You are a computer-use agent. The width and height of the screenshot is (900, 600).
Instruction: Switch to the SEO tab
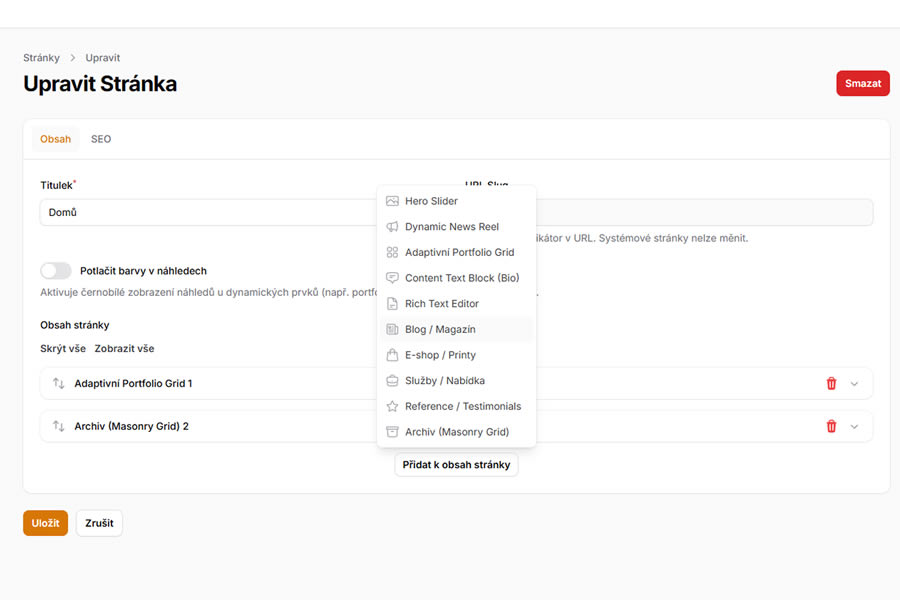[101, 139]
